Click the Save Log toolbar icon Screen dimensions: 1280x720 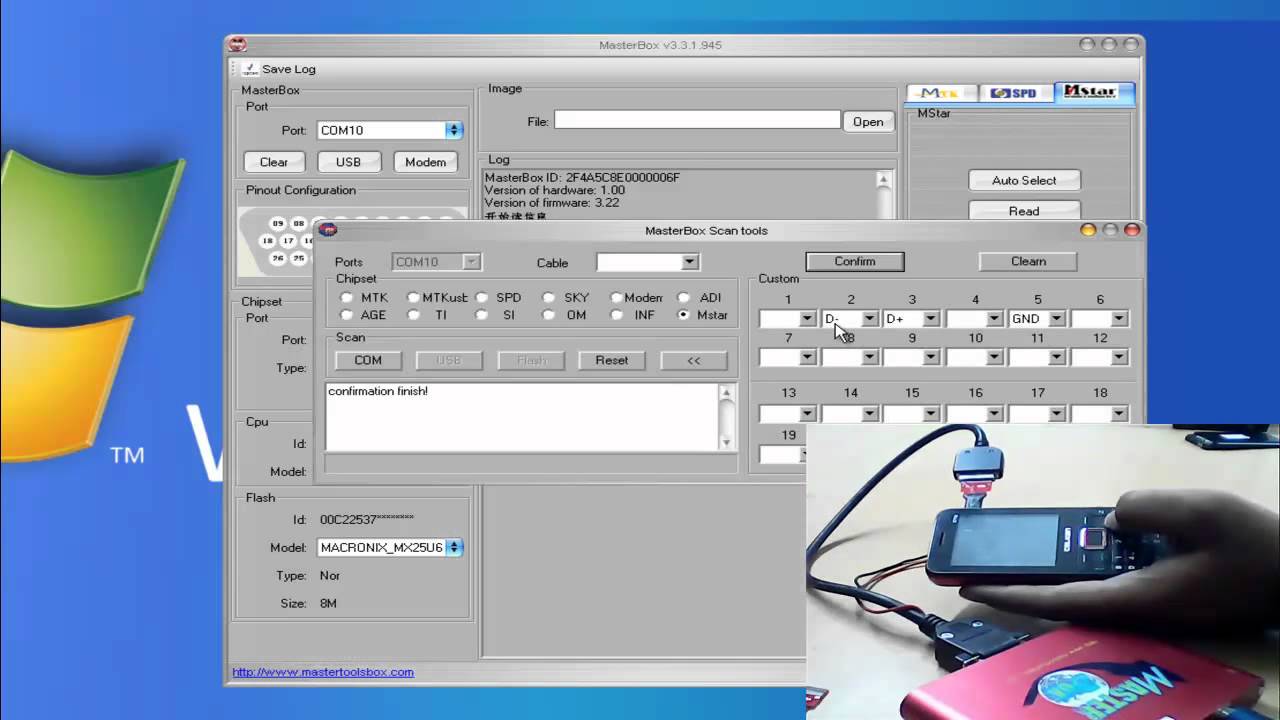pos(249,69)
